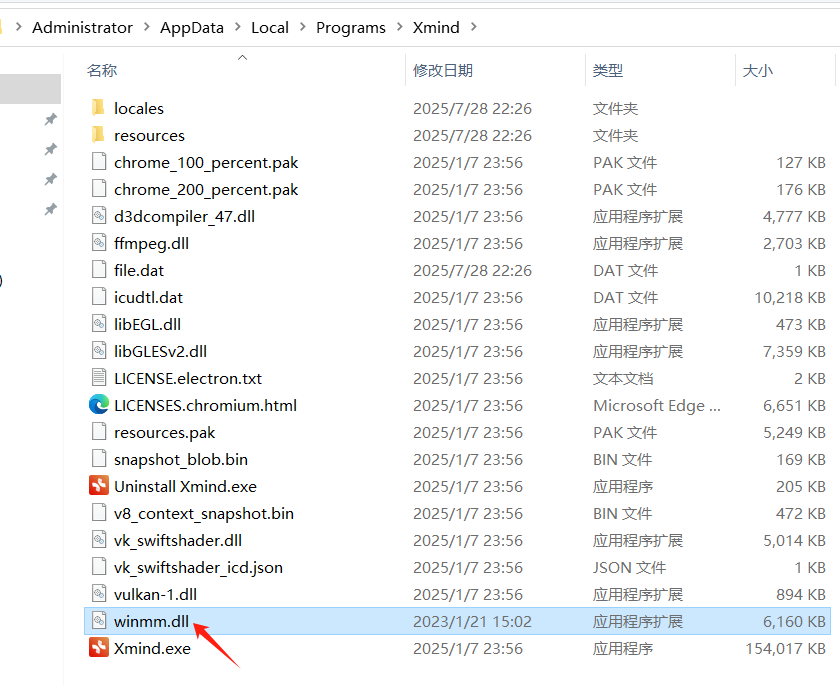Click the libEGL.dll file icon
Image resolution: width=840 pixels, height=686 pixels.
click(99, 323)
